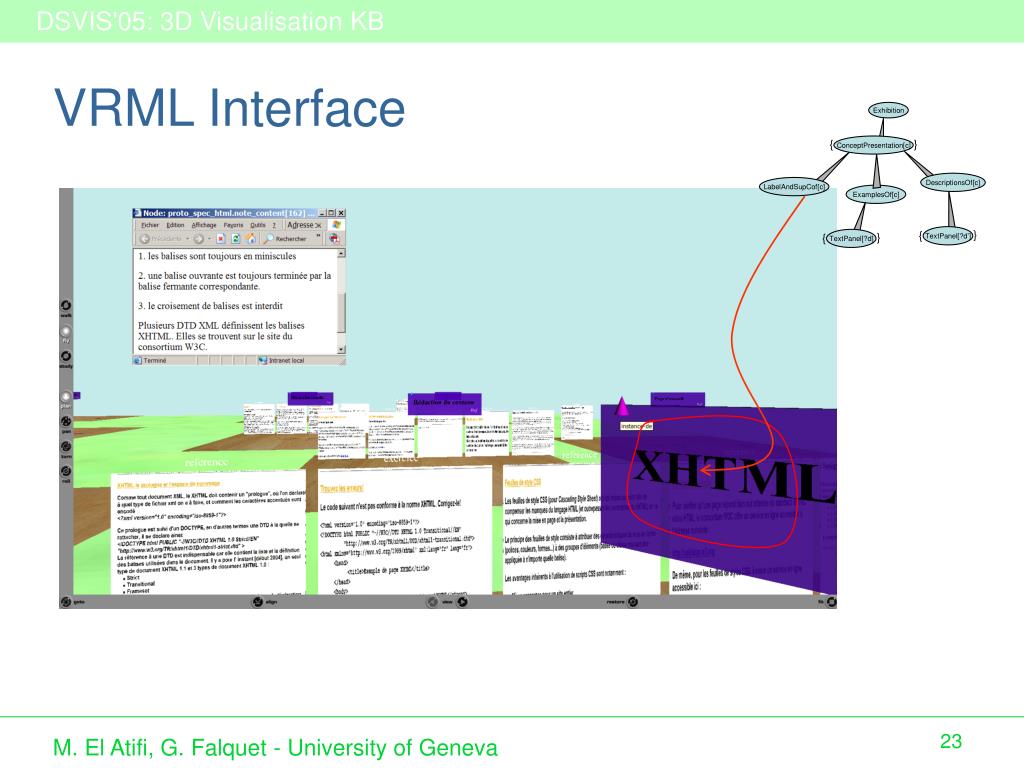
Task: Select the fly navigation mode
Action: pyautogui.click(x=66, y=331)
